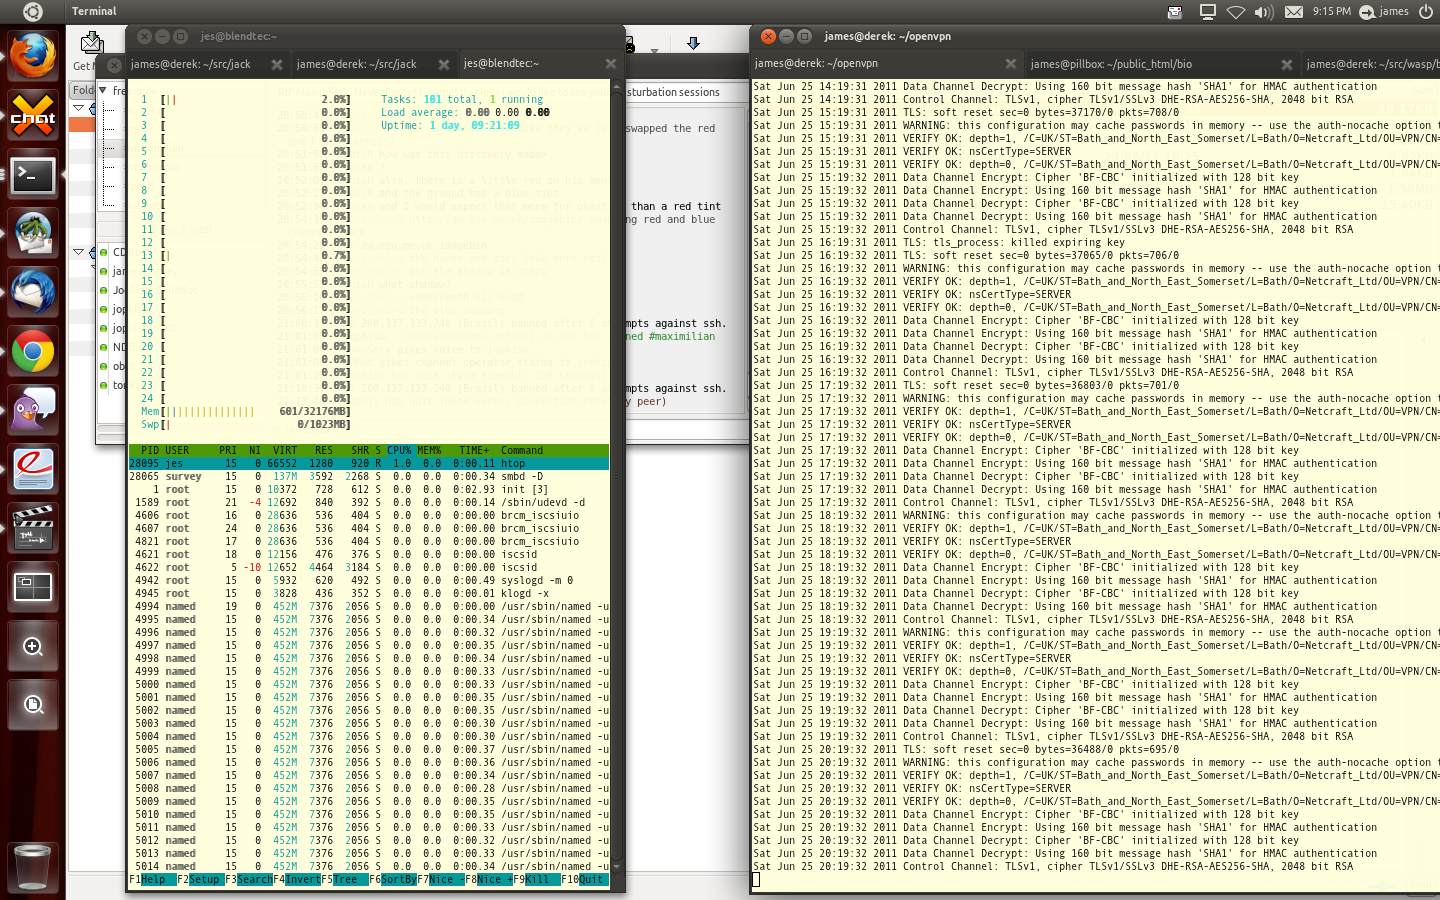1440x900 pixels.
Task: Open the Trash in the launcher
Action: coord(32,866)
